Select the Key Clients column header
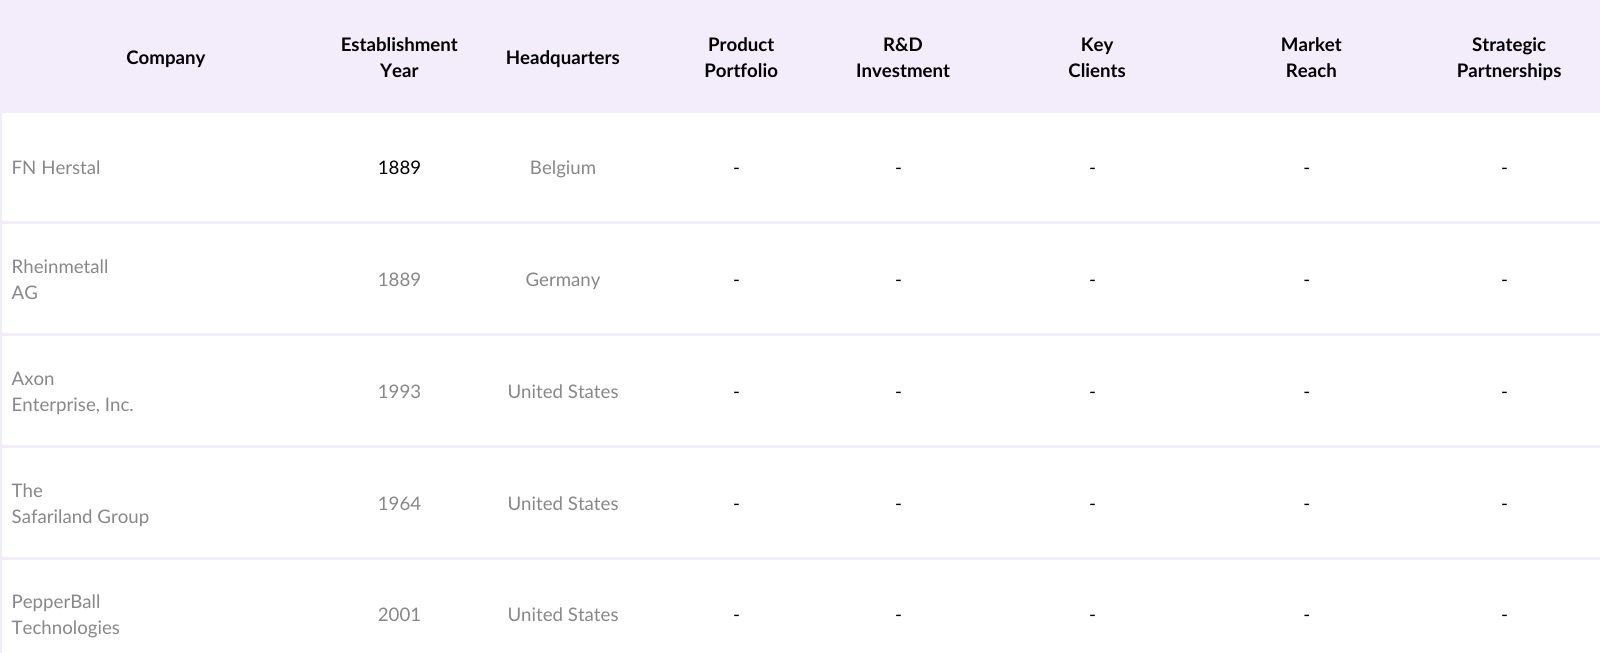1600x653 pixels. (1096, 57)
